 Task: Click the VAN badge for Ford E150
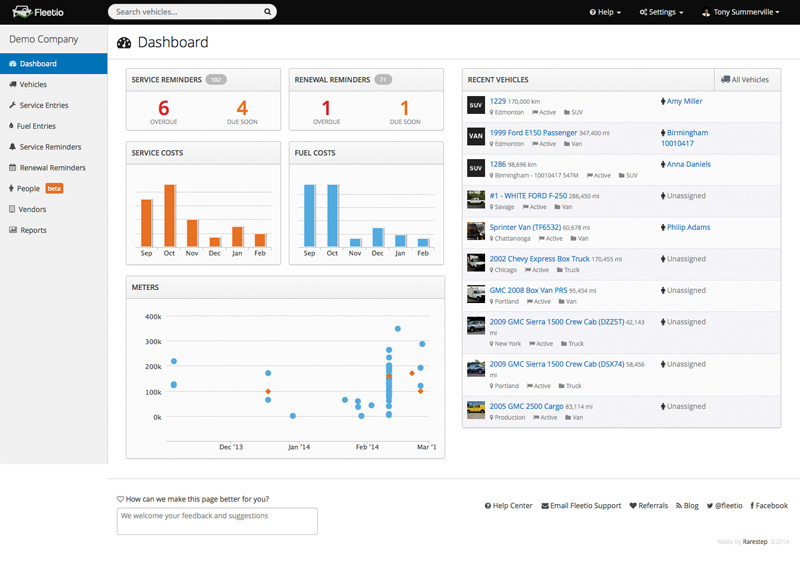(x=476, y=136)
